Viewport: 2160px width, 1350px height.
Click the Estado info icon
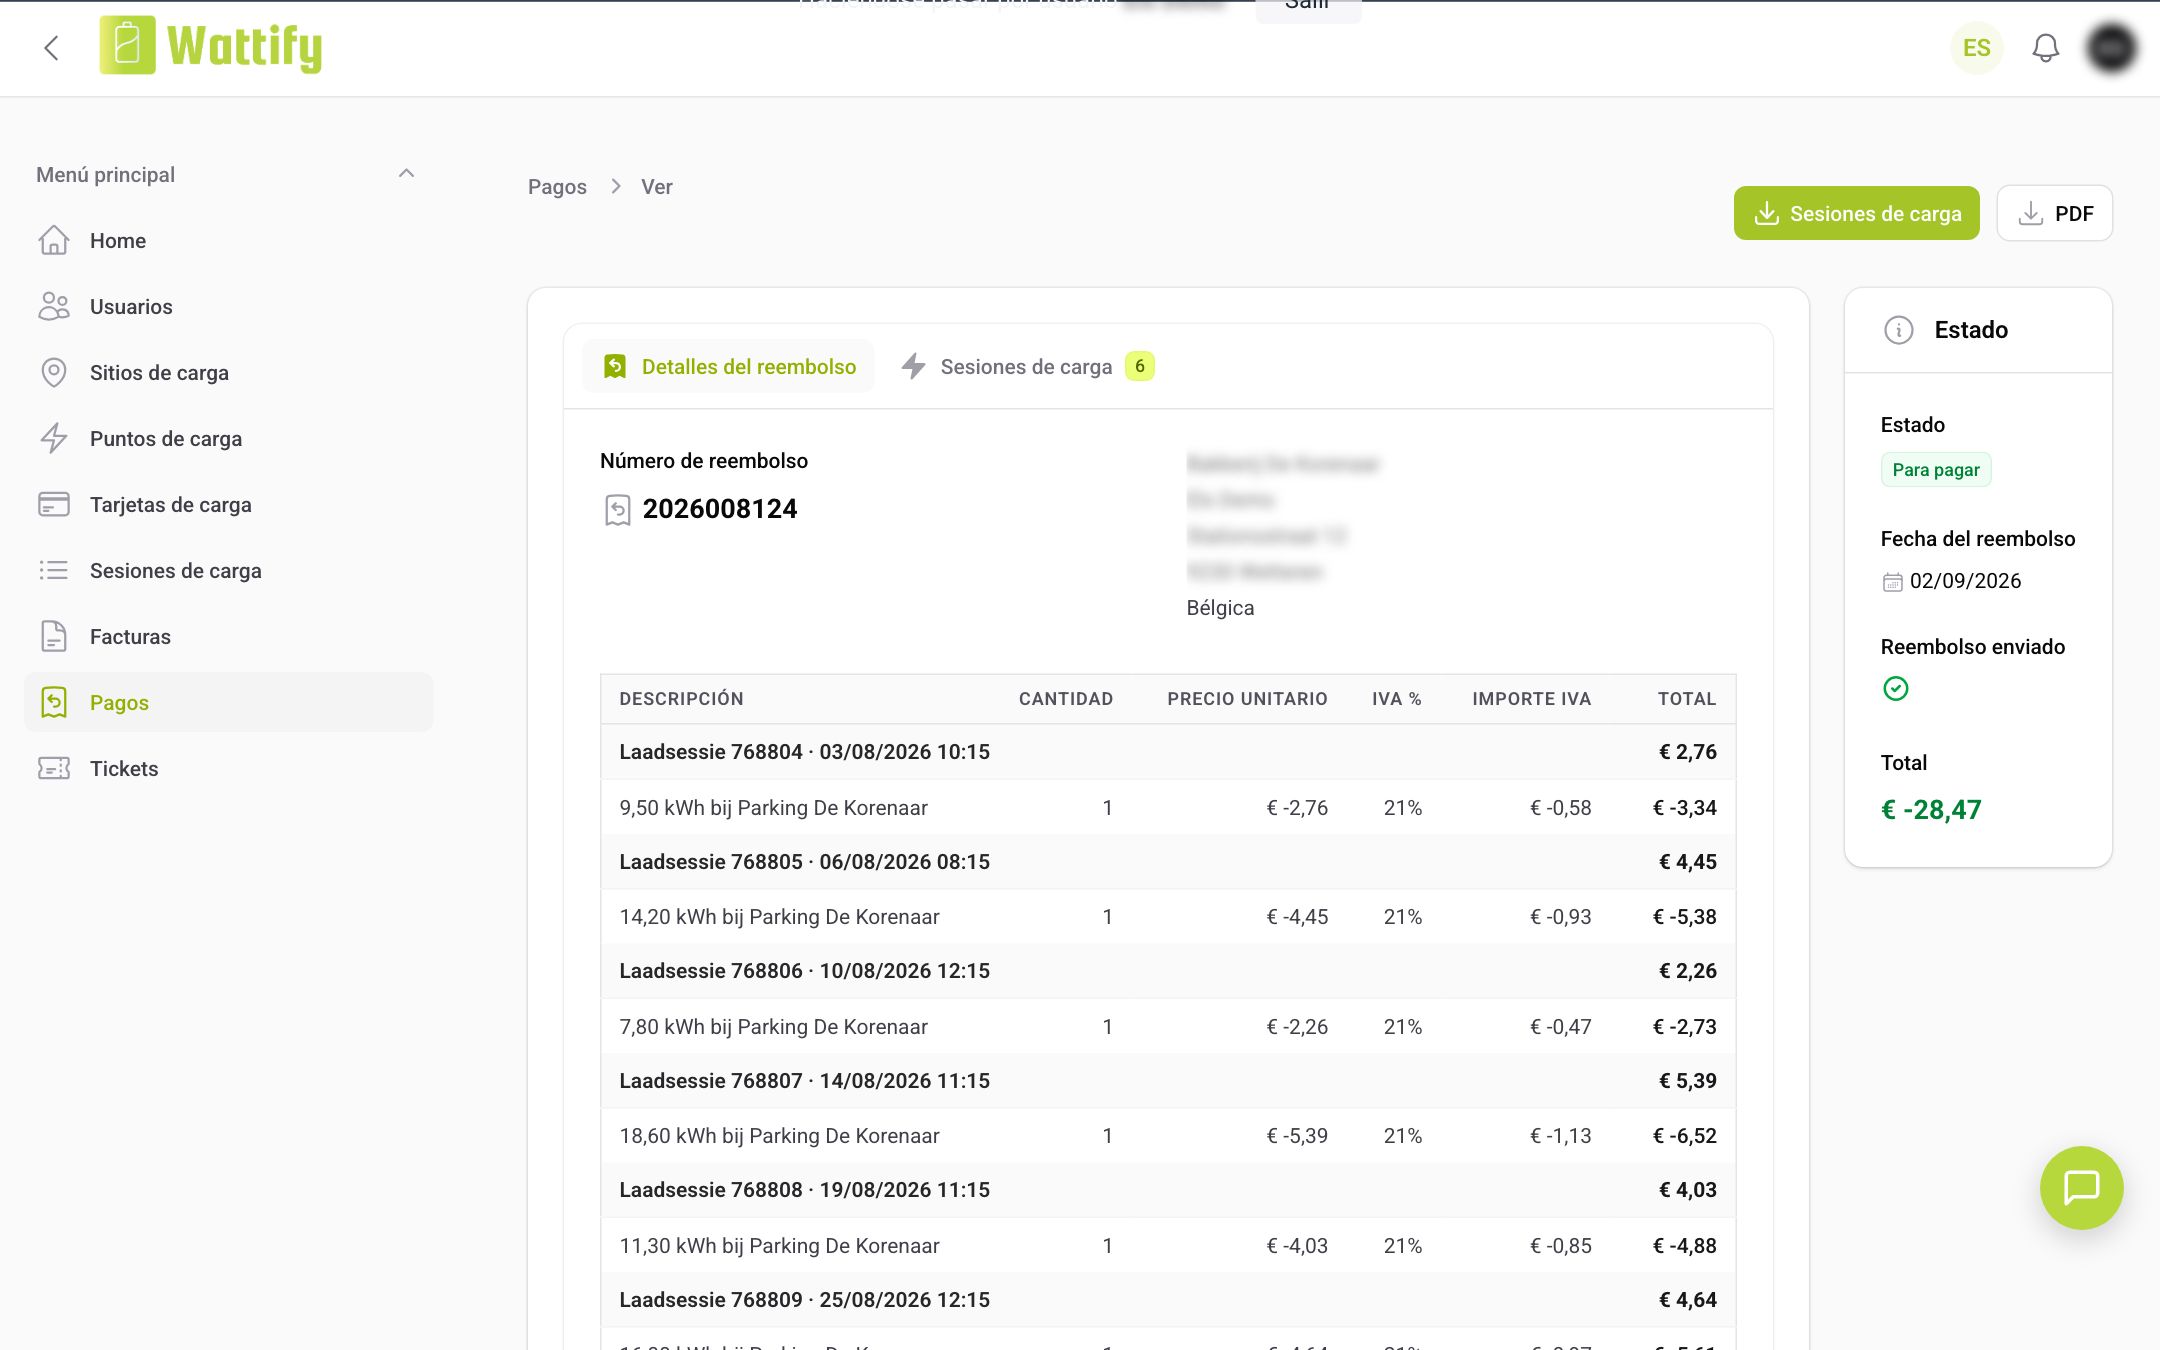(1898, 330)
